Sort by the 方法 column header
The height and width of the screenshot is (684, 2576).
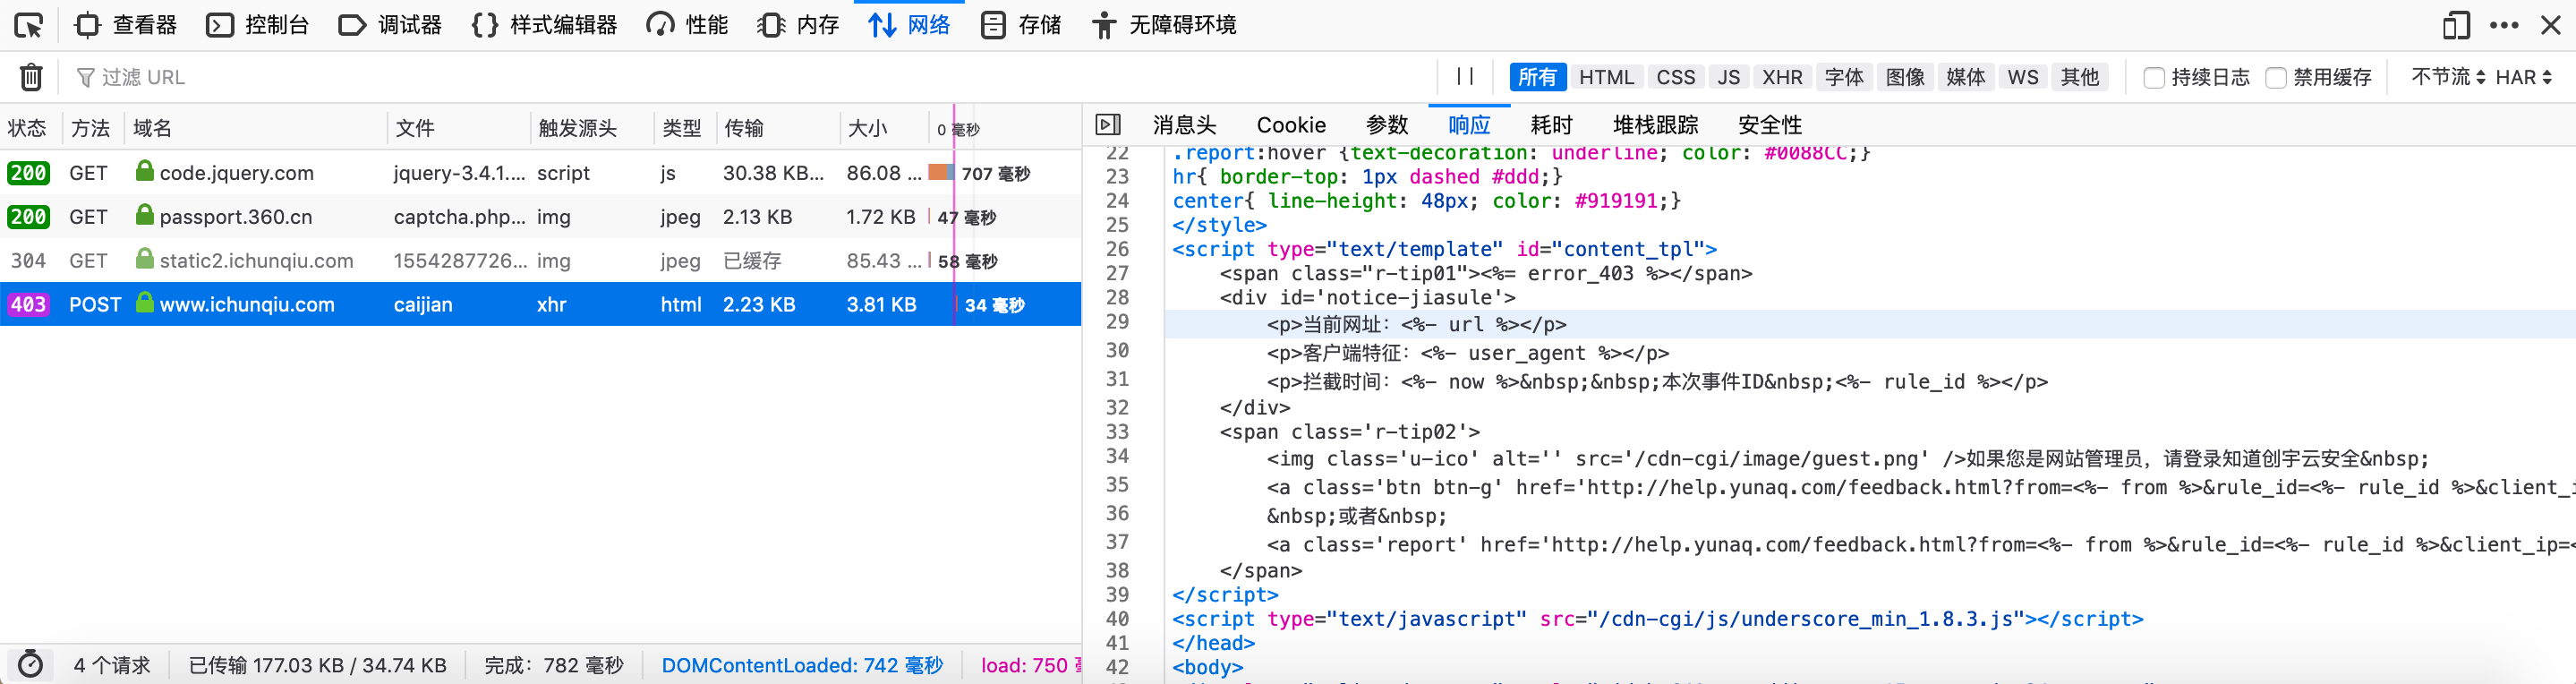(92, 128)
